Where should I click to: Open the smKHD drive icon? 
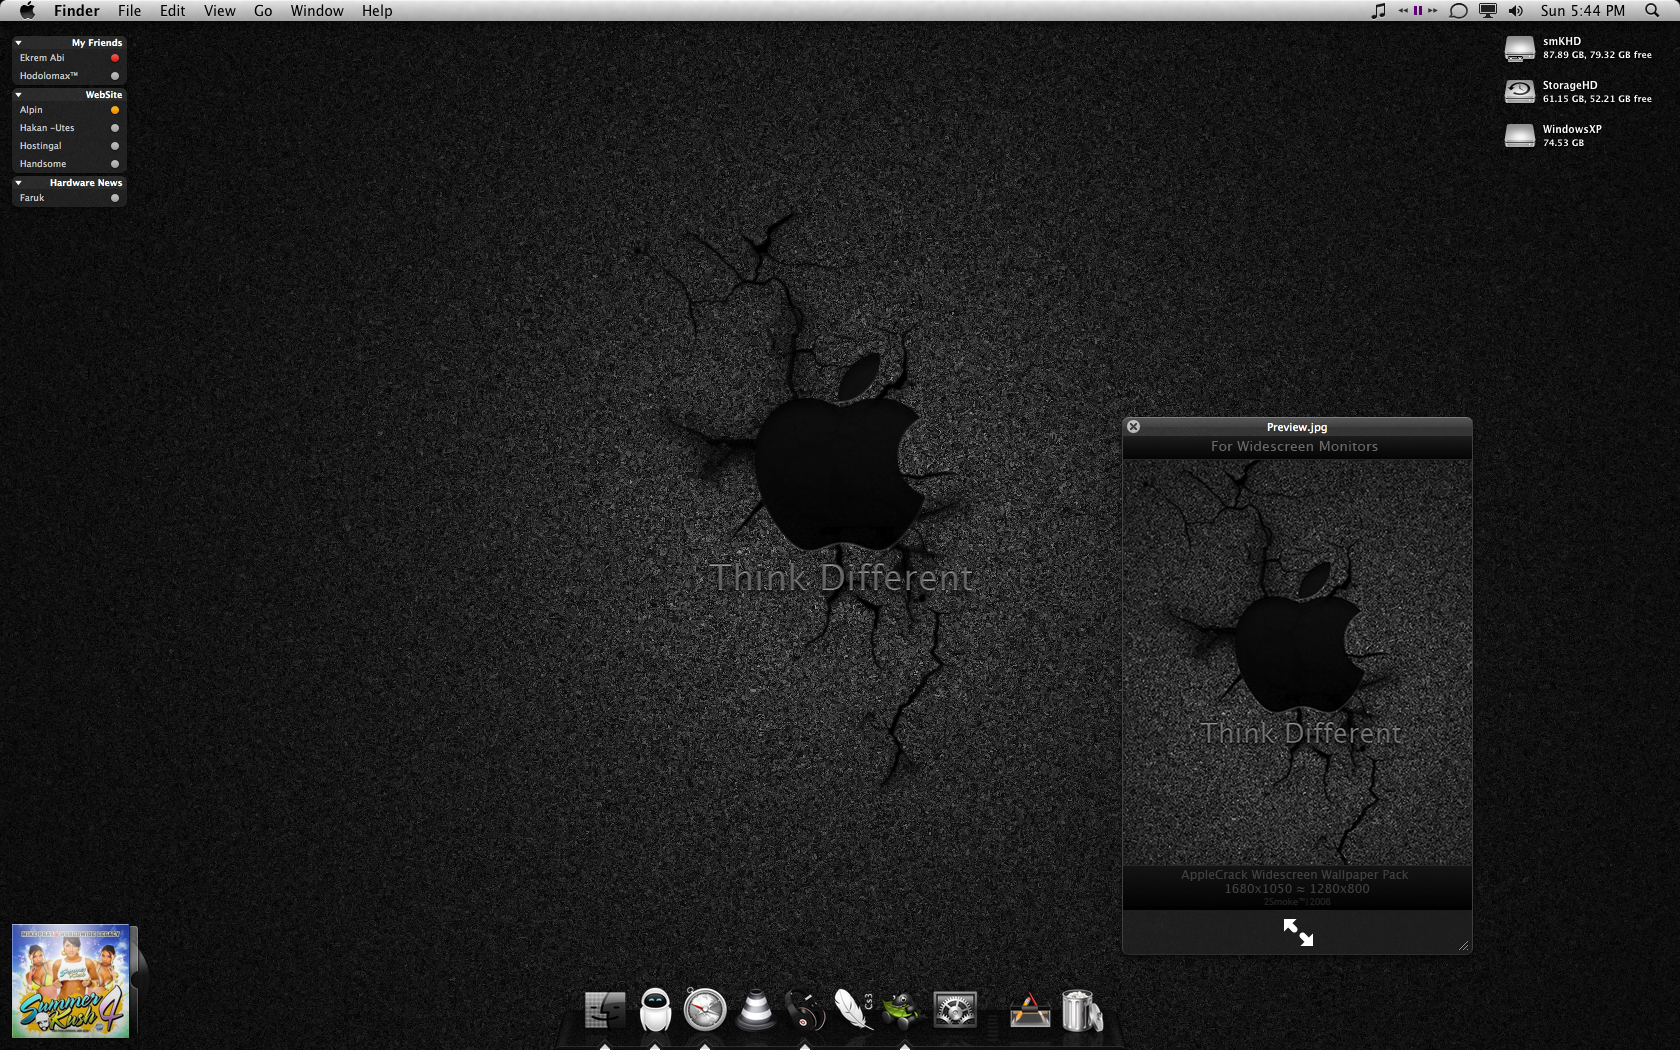pyautogui.click(x=1519, y=48)
